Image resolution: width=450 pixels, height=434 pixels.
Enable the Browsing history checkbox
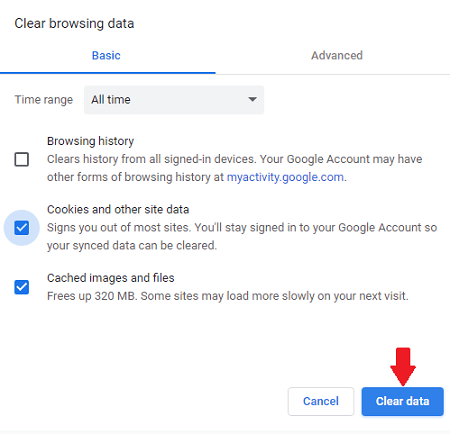[x=22, y=159]
